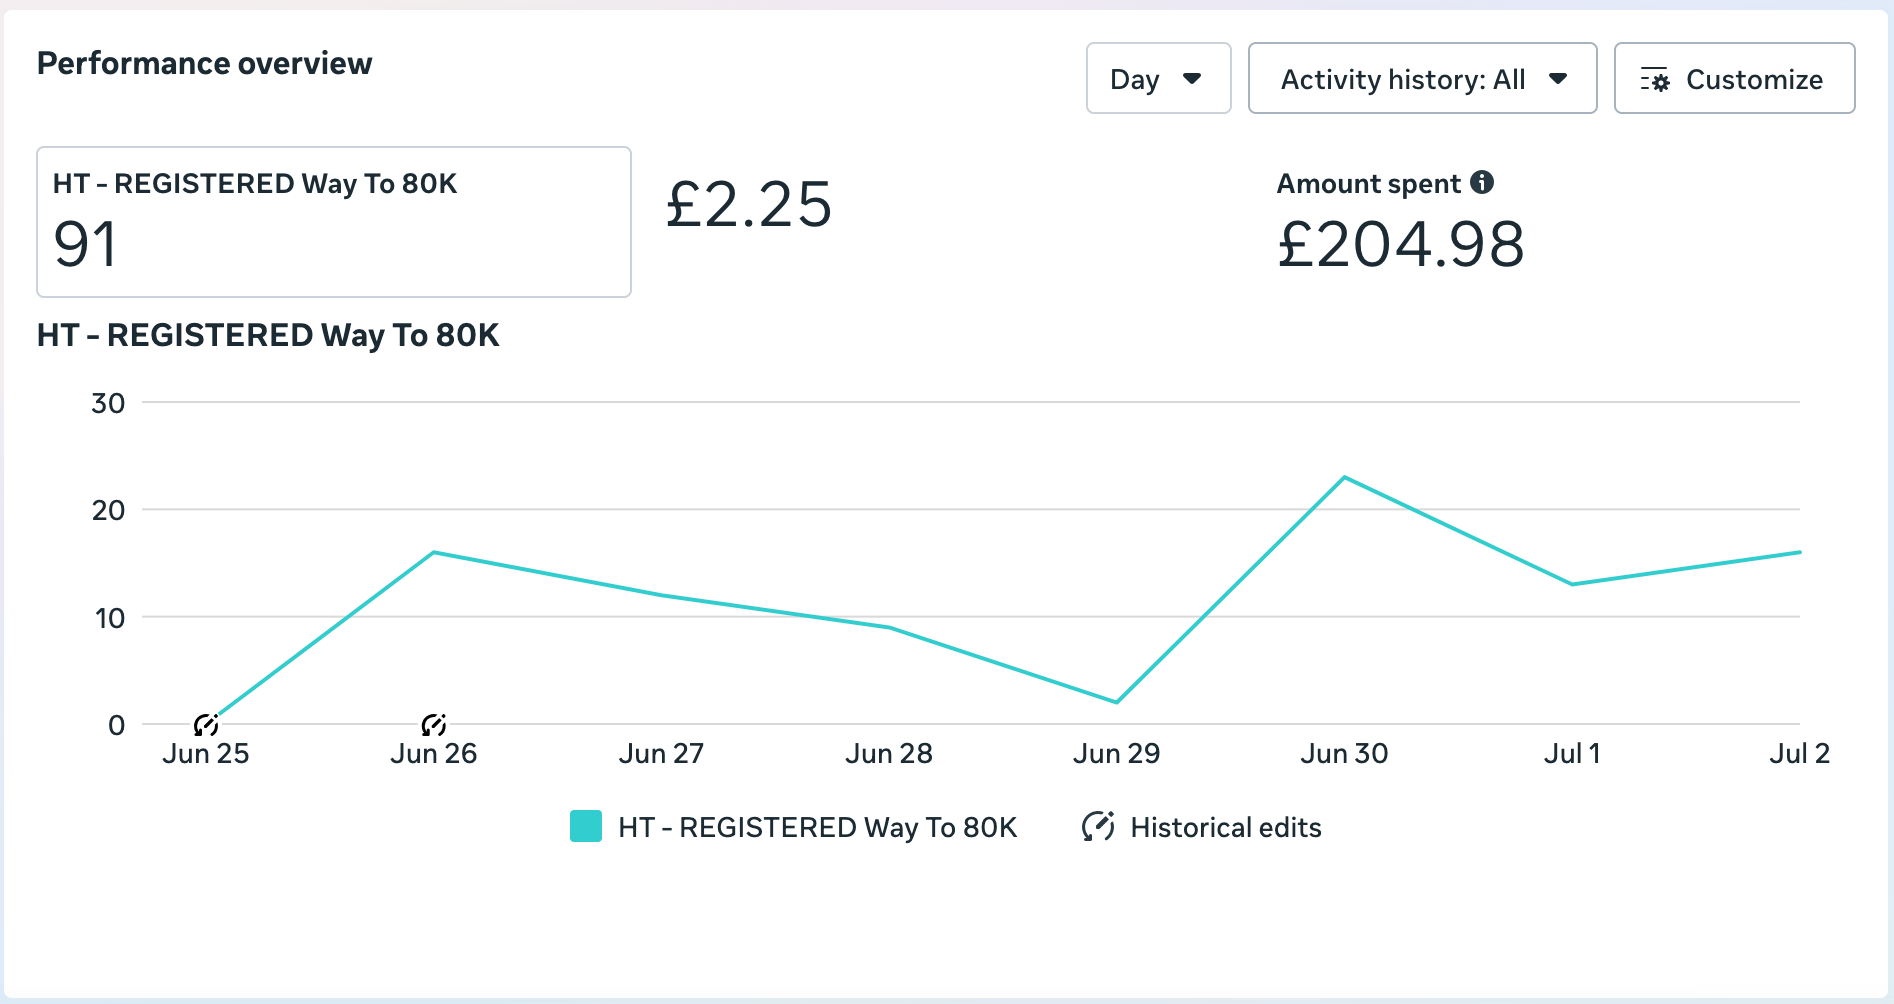This screenshot has width=1894, height=1004.
Task: Click the Historical edits icon in the legend
Action: click(1098, 827)
